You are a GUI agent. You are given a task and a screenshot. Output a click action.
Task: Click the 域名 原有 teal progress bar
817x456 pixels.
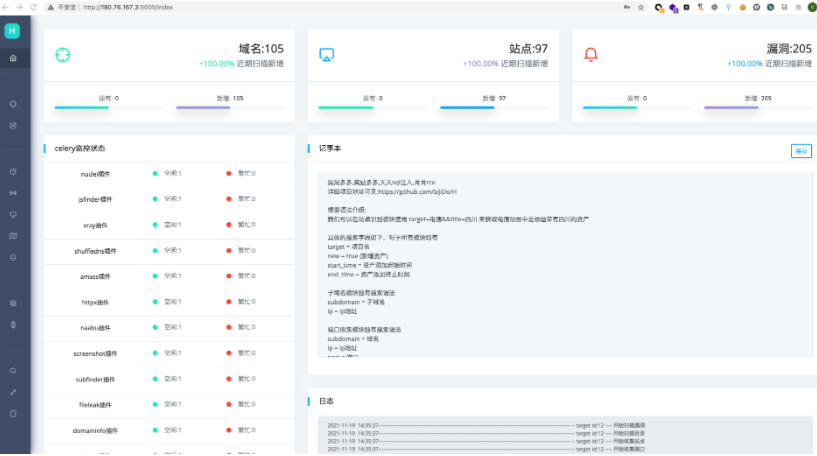(82, 107)
